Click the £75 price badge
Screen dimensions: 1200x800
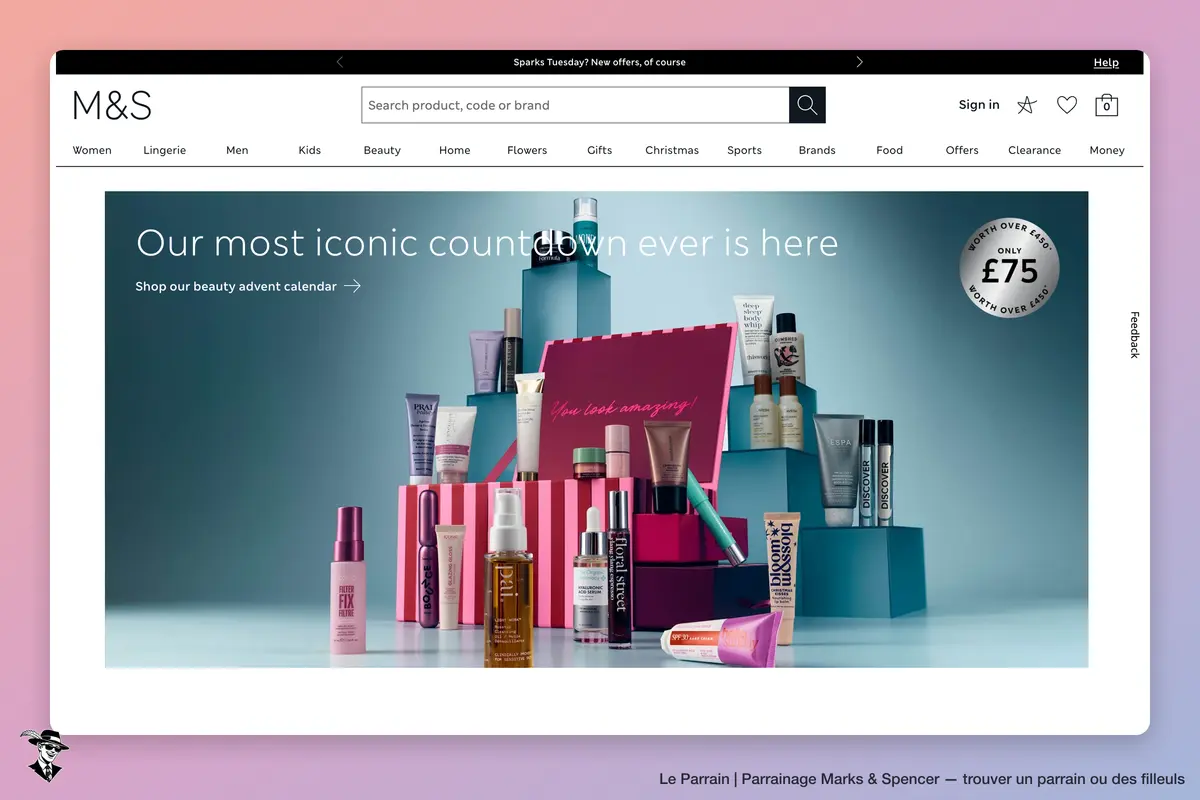pos(1010,268)
